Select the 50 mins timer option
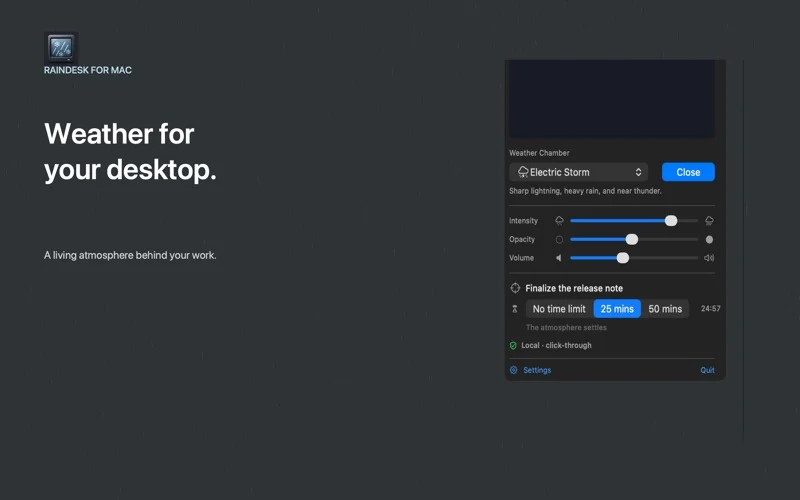Viewport: 800px width, 500px height. pyautogui.click(x=665, y=309)
